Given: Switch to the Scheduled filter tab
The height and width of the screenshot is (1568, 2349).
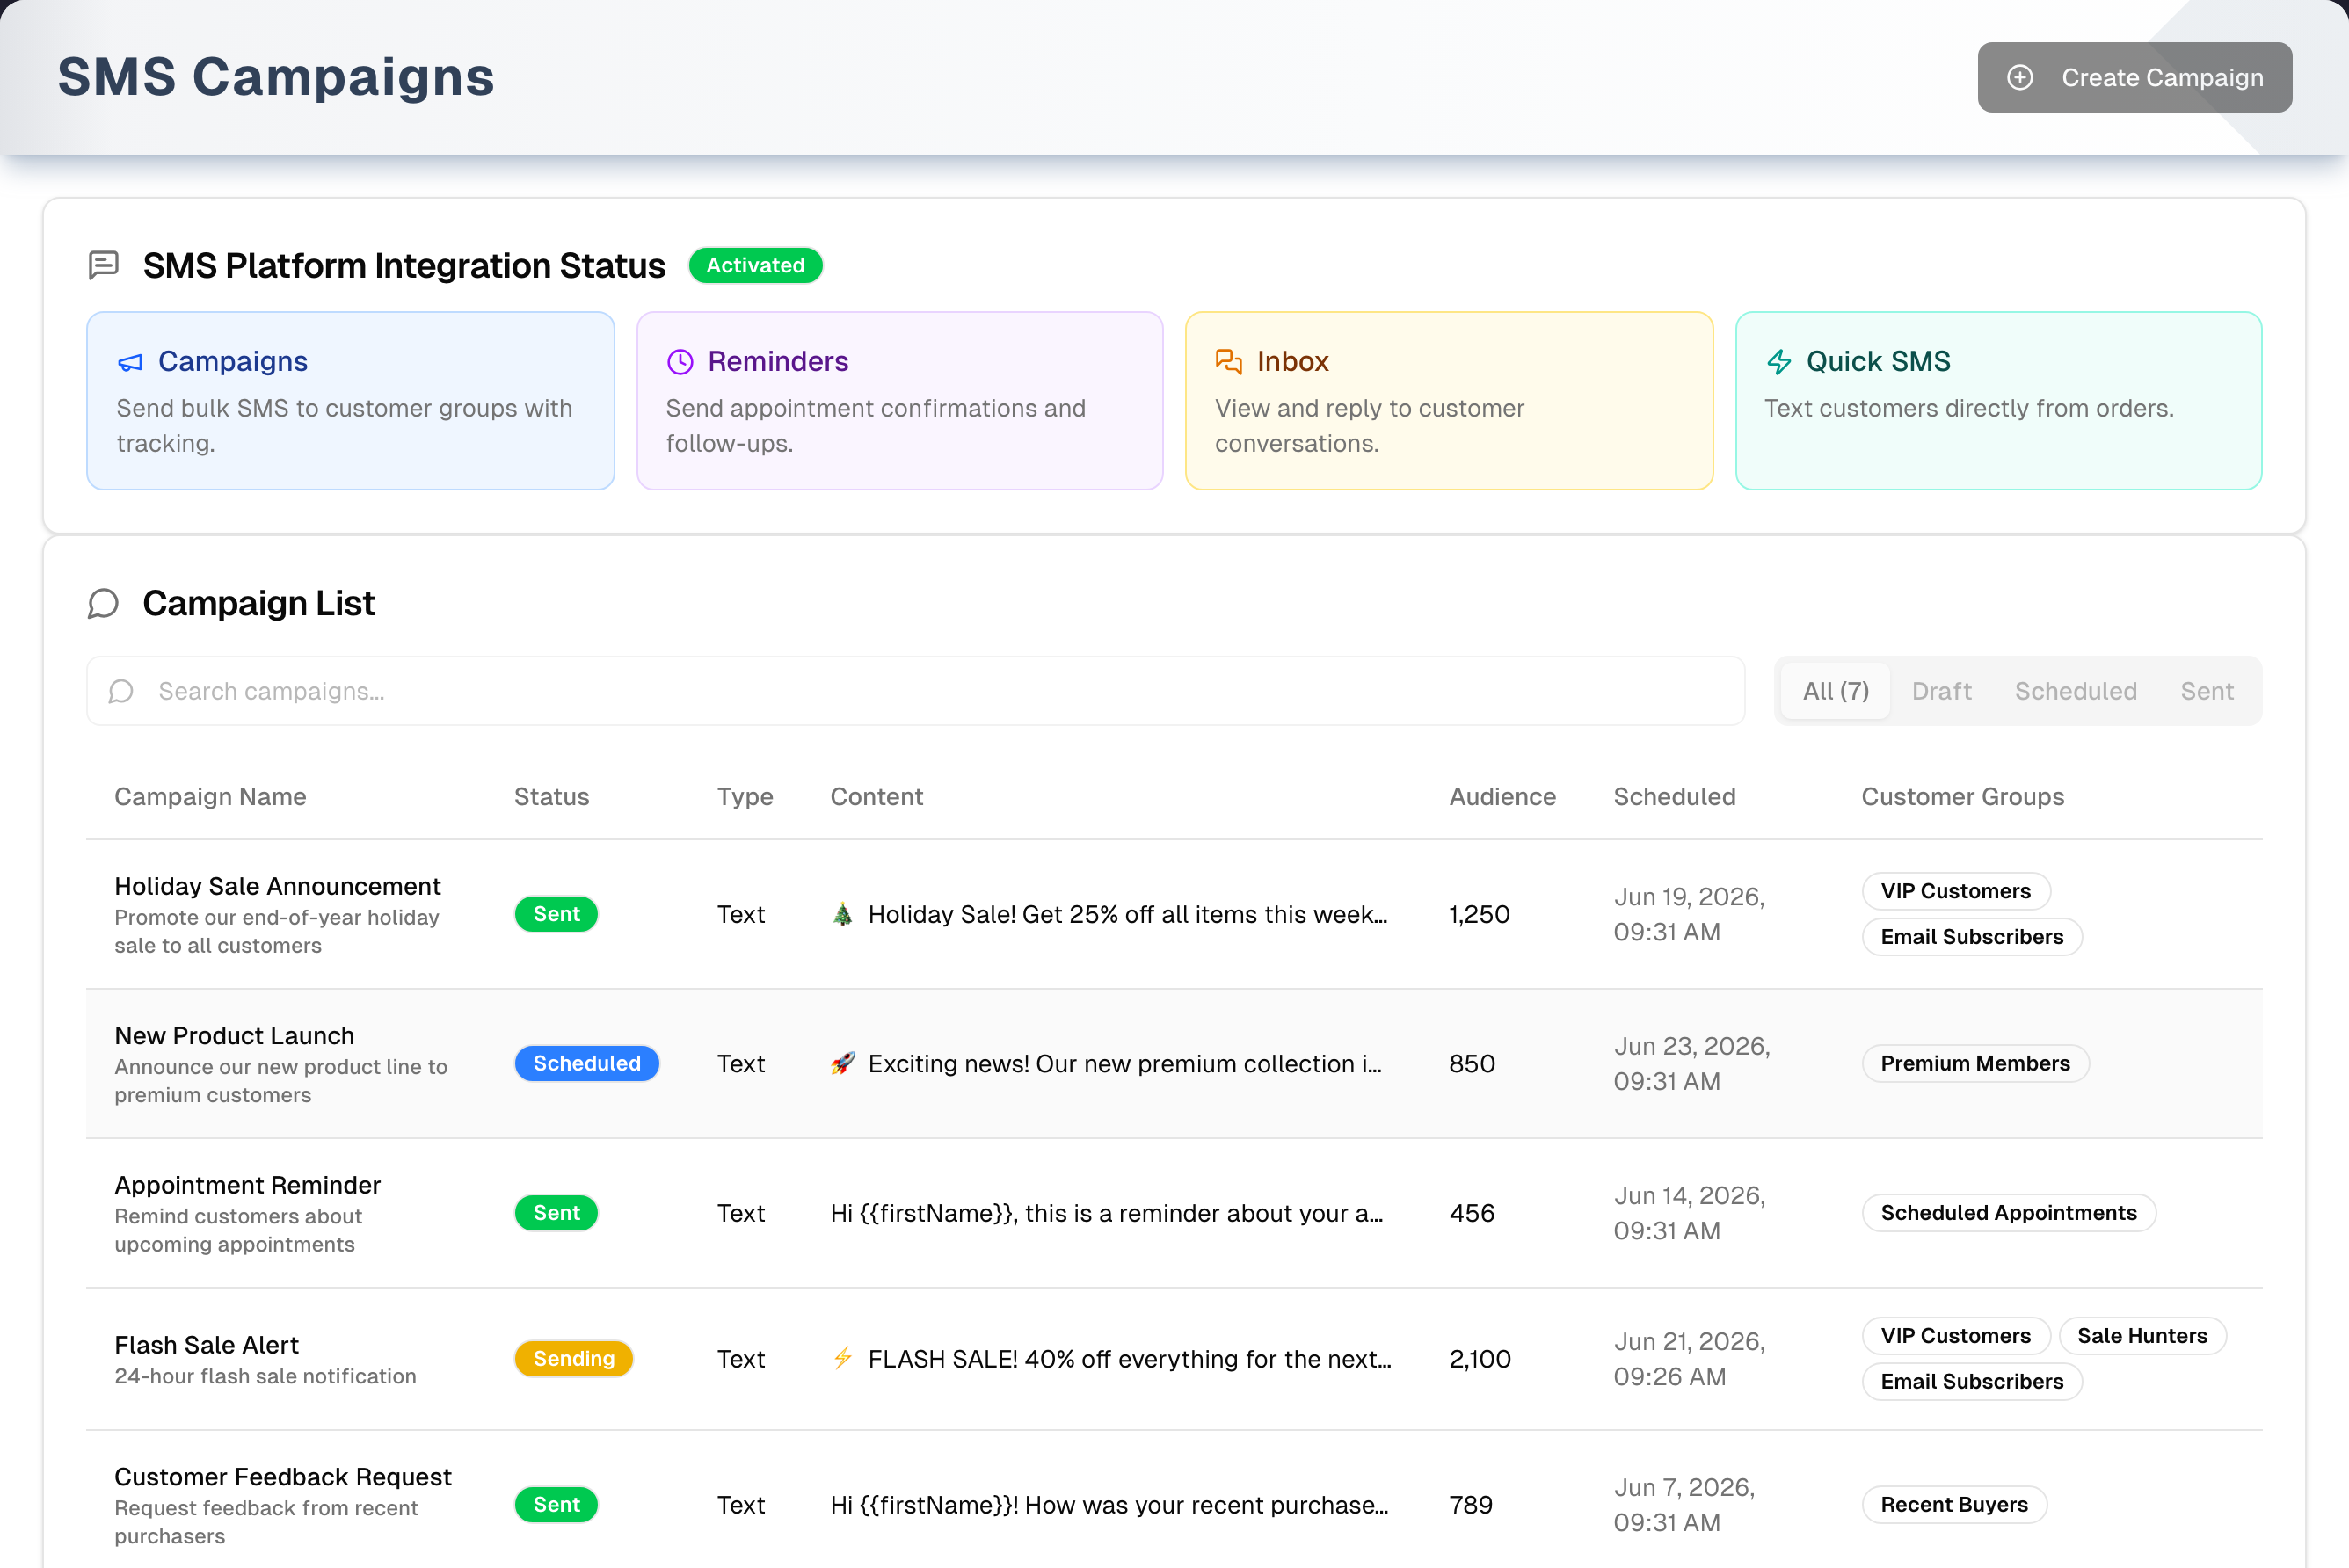Looking at the screenshot, I should pos(2075,691).
